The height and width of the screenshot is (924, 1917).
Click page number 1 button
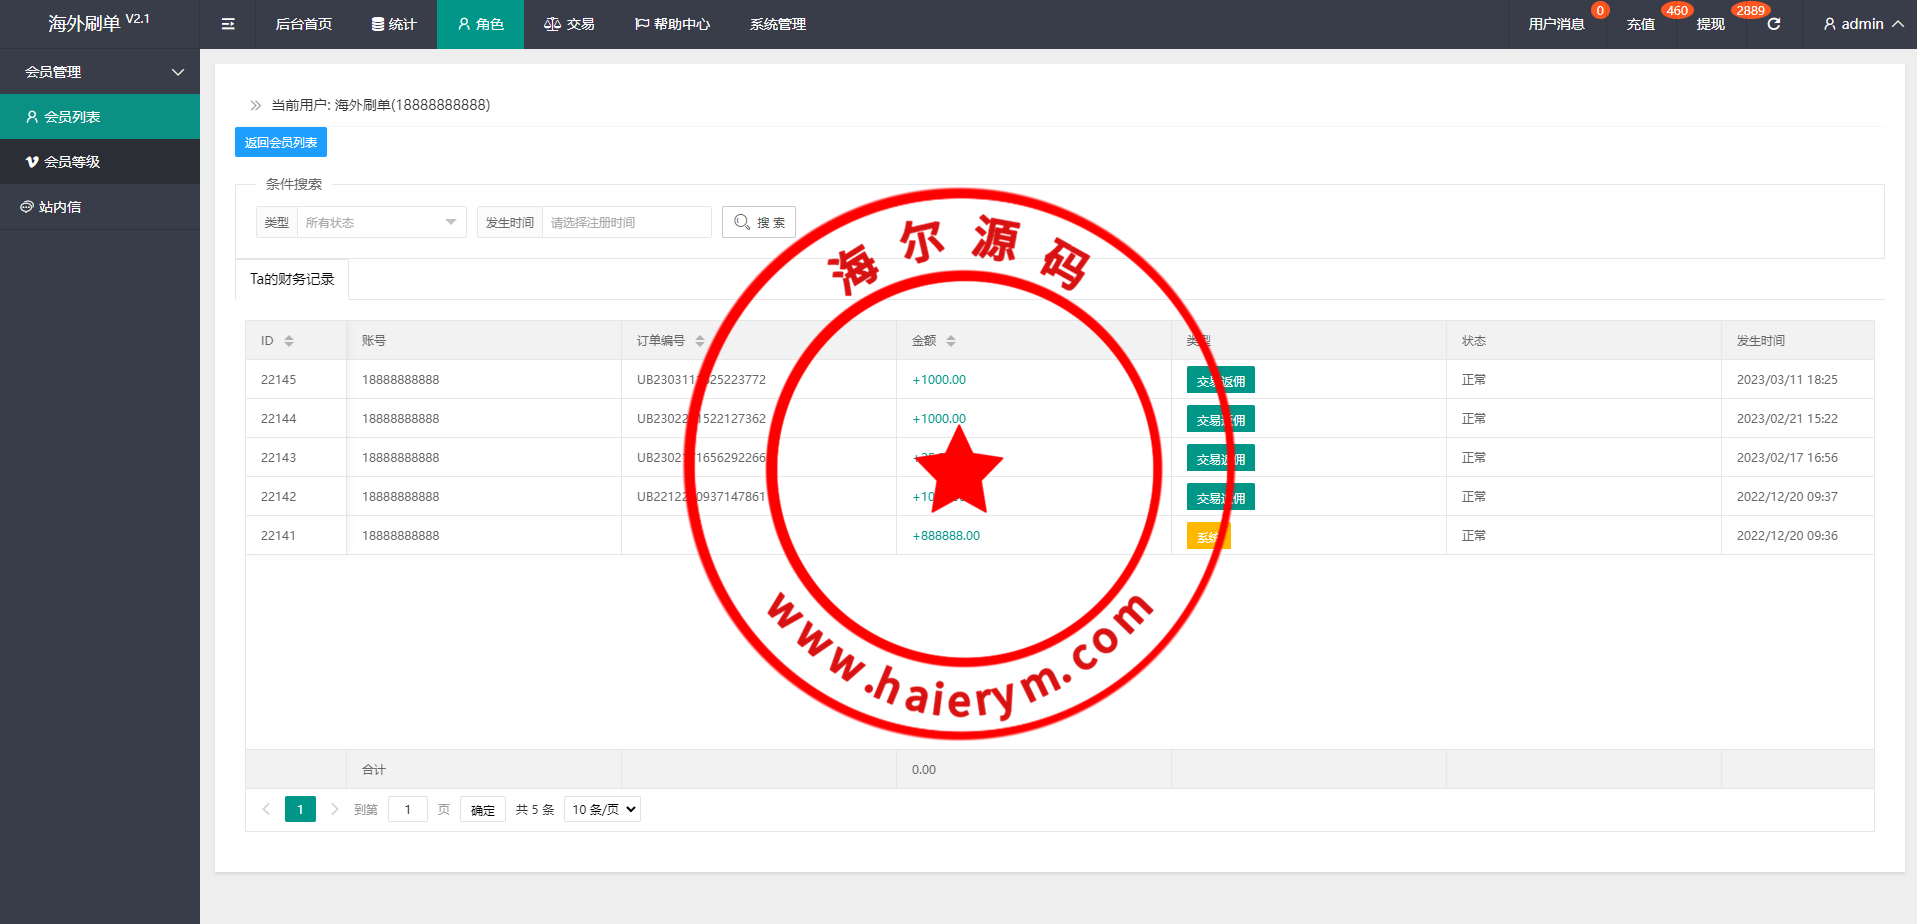pos(300,809)
